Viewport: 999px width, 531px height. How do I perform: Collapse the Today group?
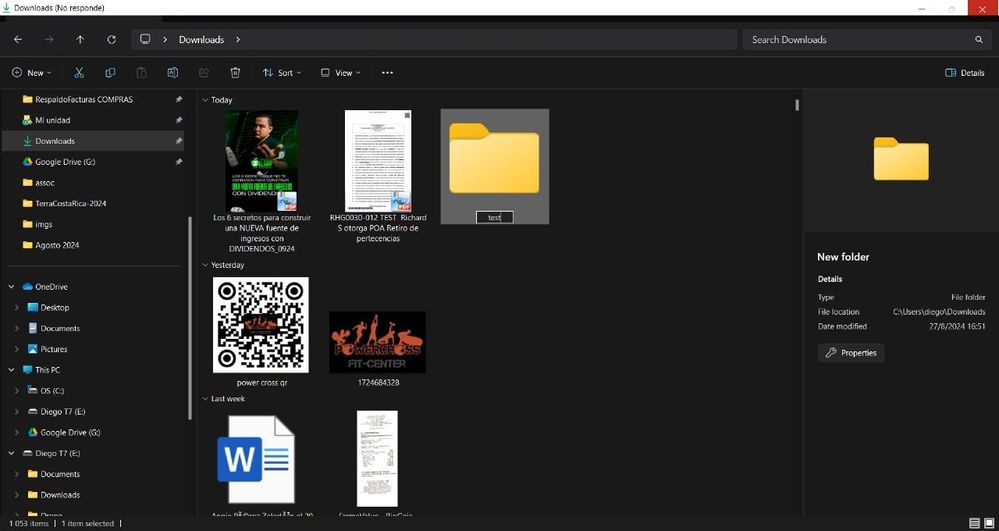[x=205, y=100]
